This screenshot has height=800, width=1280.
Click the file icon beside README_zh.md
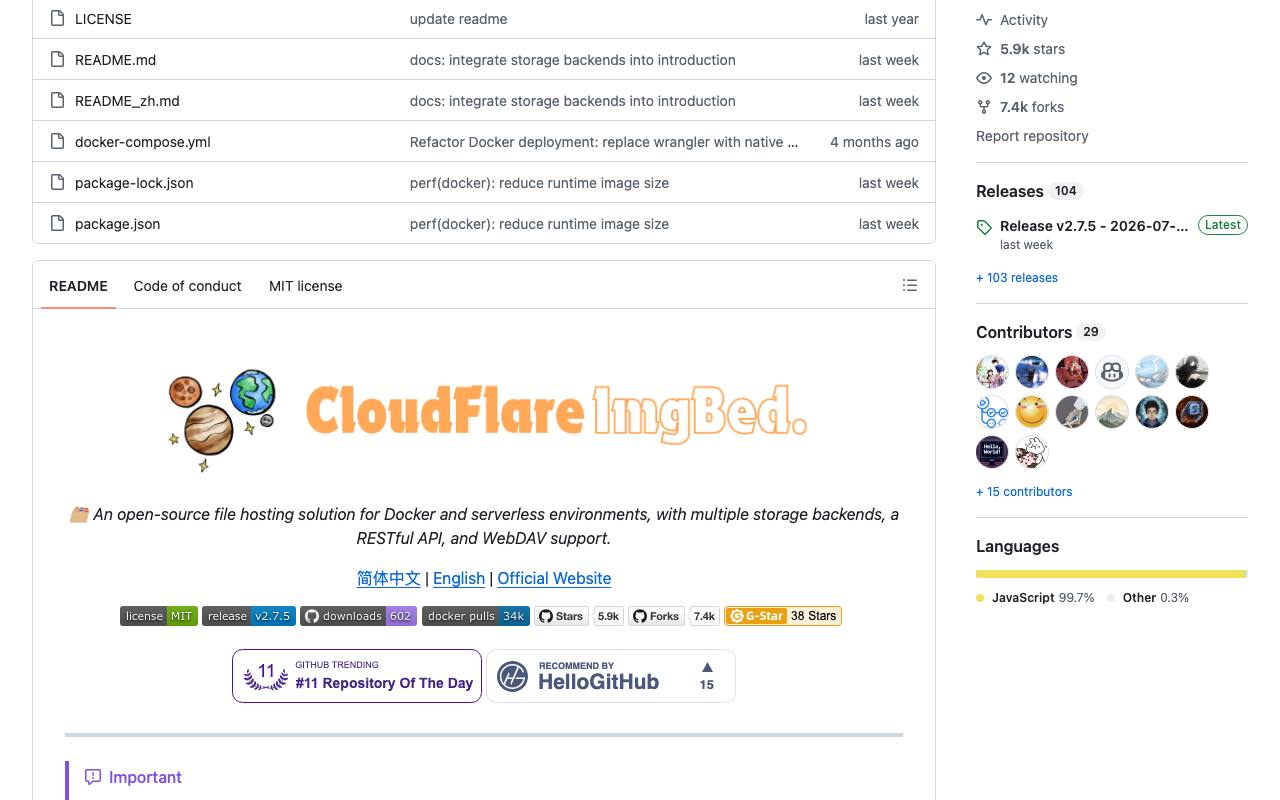pyautogui.click(x=57, y=101)
